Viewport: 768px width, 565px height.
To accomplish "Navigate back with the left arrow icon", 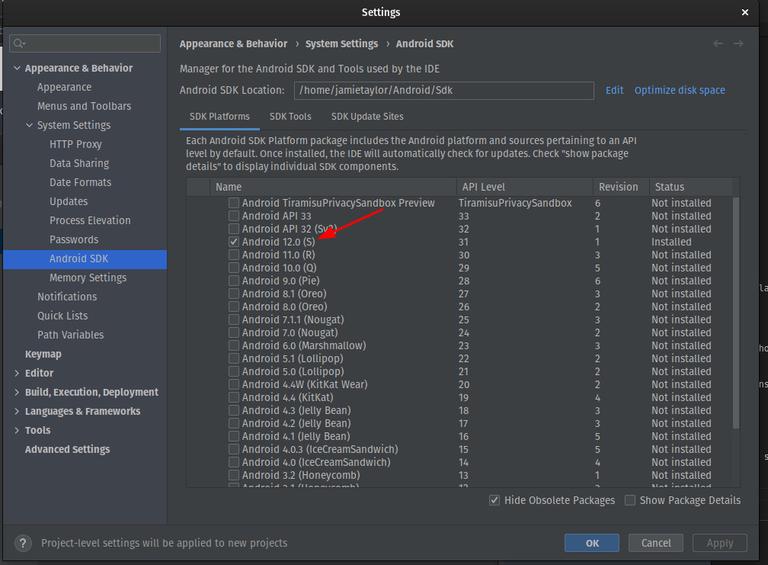I will click(x=718, y=44).
